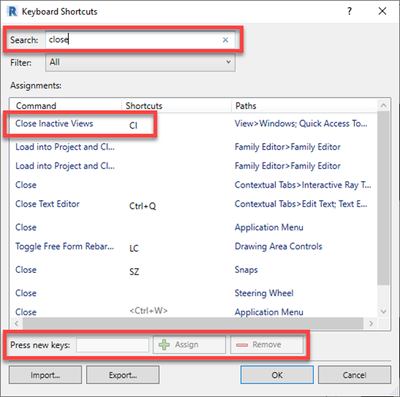Viewport: 400px width, 397px height.
Task: Select the Close Text Editor command row
Action: 194,205
